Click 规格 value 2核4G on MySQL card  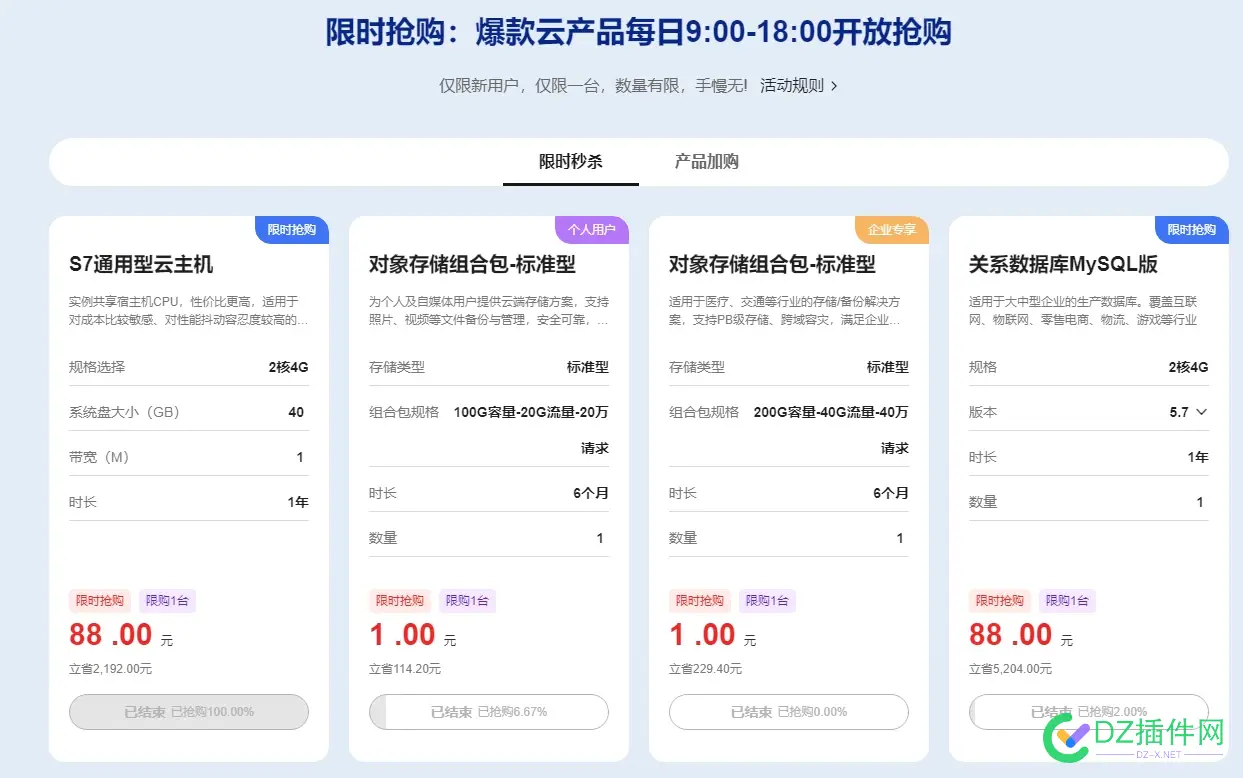click(1188, 367)
